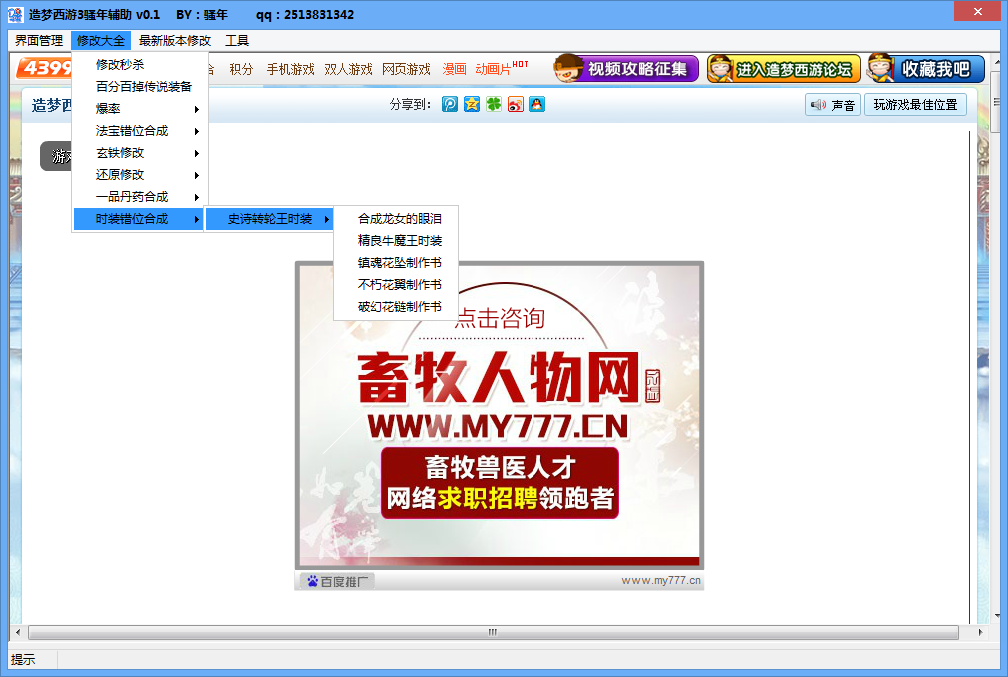Click the 4399 logo
The height and width of the screenshot is (677, 1008).
(x=44, y=68)
